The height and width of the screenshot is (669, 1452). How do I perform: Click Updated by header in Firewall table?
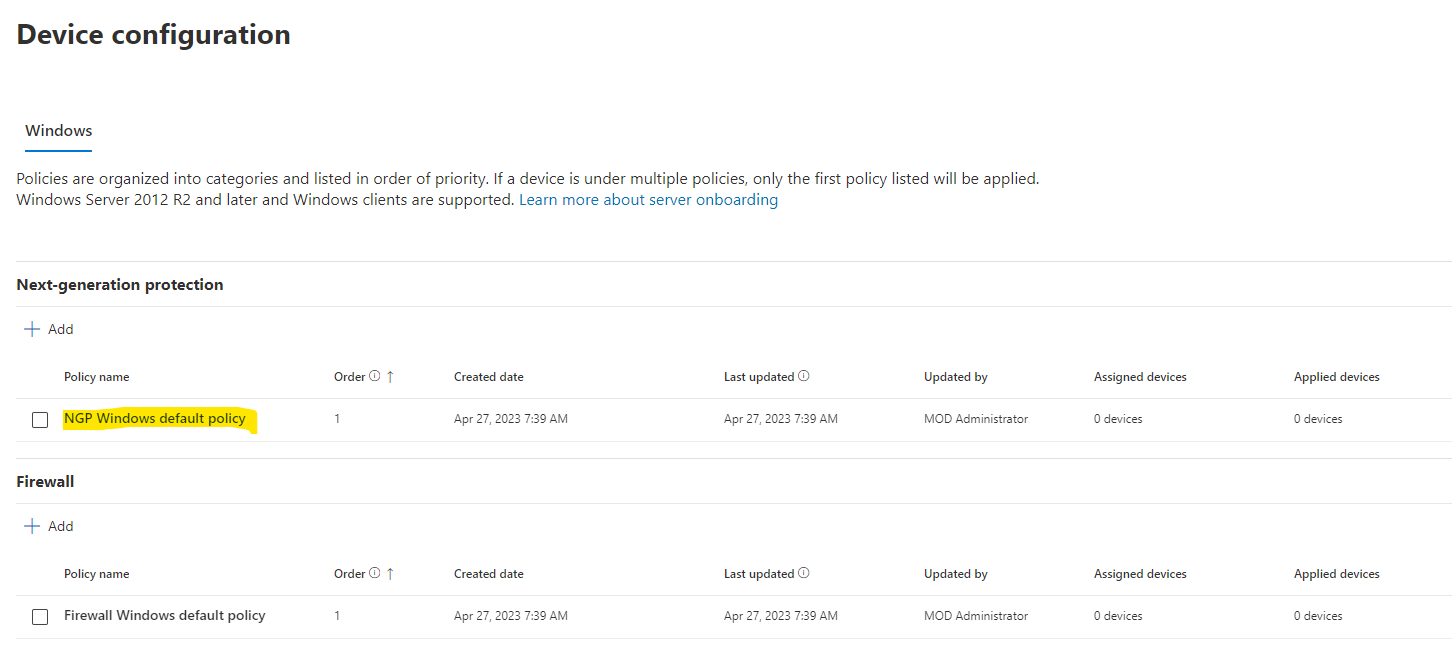click(956, 574)
